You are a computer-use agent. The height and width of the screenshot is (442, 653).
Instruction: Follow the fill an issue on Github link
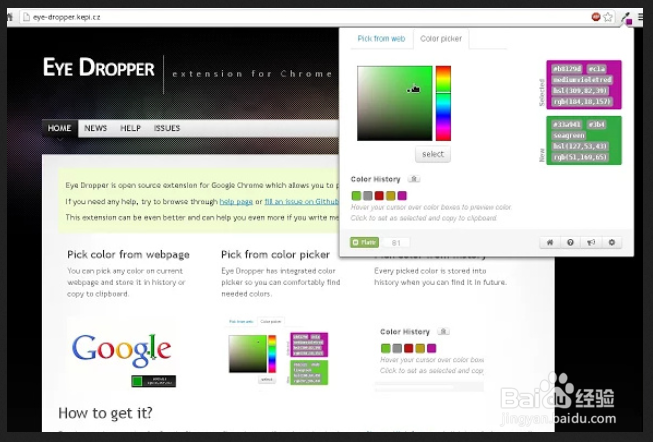click(x=302, y=202)
